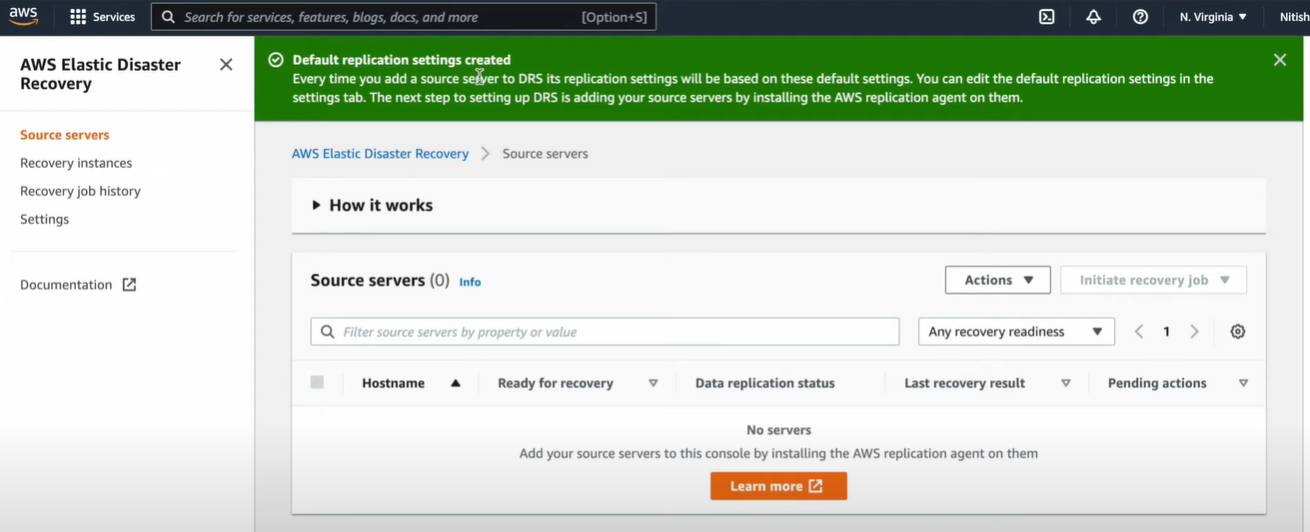
Task: Open the Actions dropdown
Action: (x=997, y=280)
